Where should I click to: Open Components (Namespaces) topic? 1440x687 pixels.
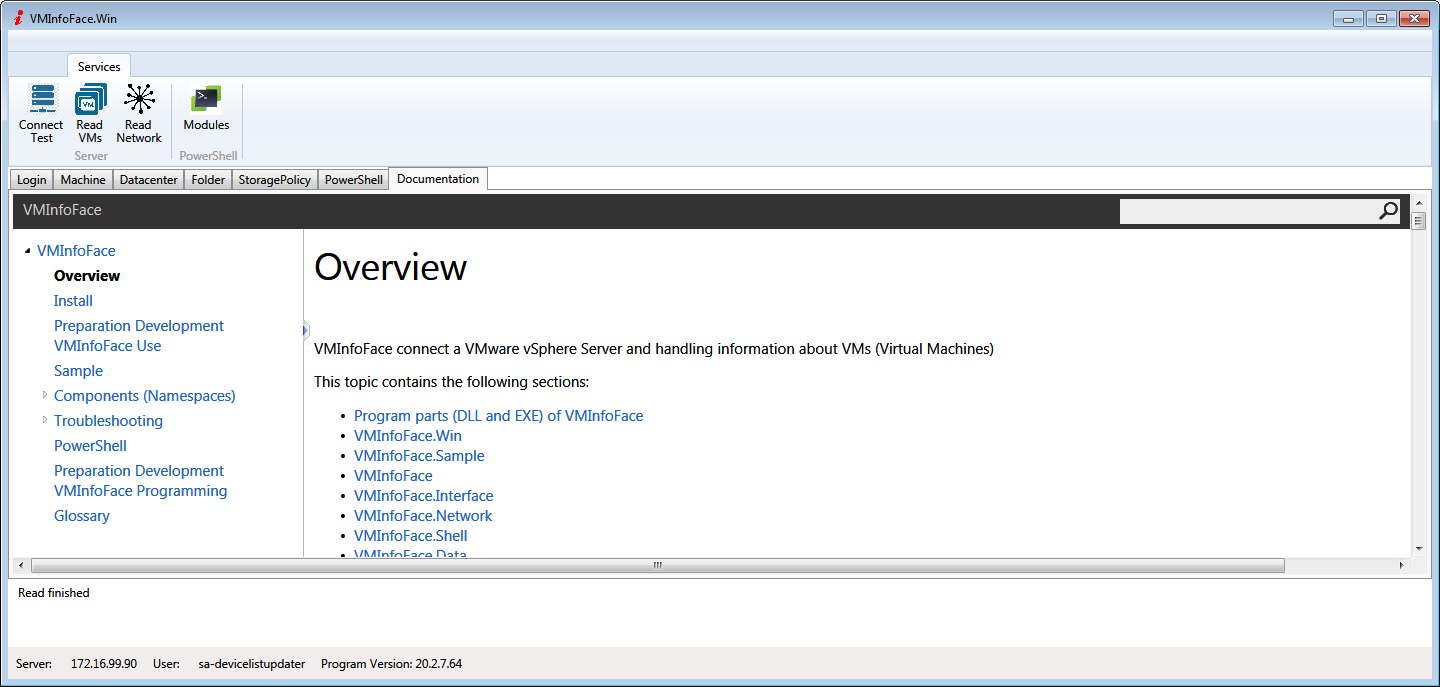[x=145, y=396]
